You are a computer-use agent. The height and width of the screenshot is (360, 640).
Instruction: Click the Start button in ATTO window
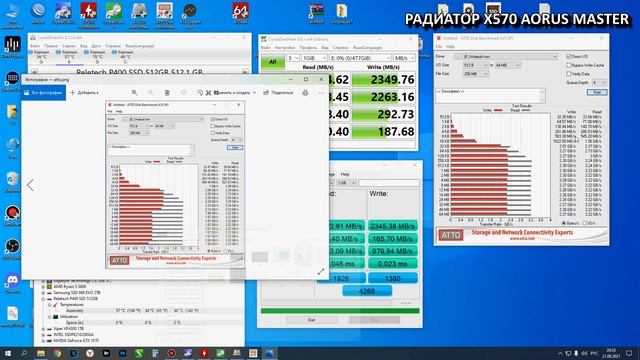coord(597,93)
